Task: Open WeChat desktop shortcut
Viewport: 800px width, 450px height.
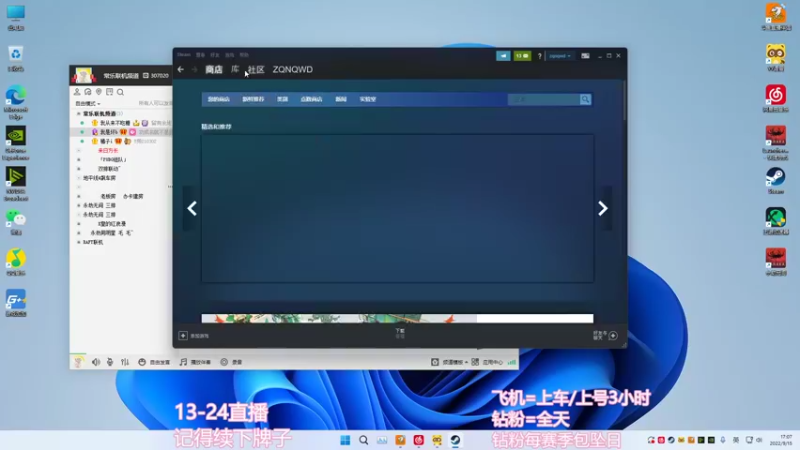Action: coord(16,222)
